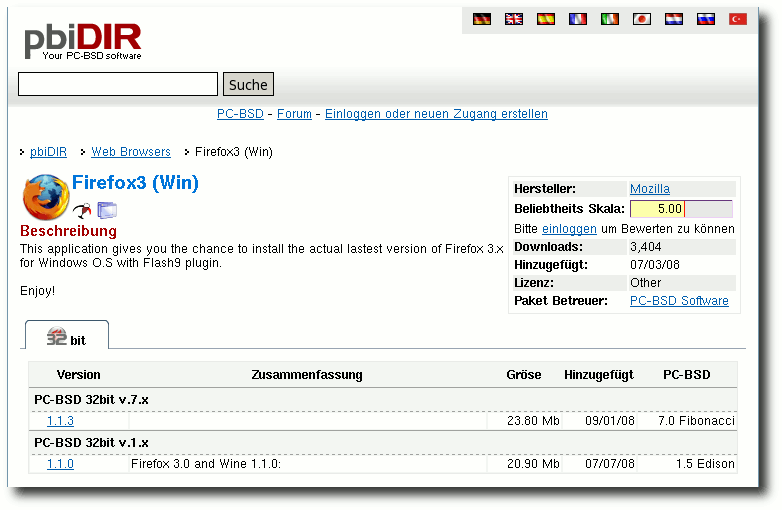782x510 pixels.
Task: Click the PC-BSD 32bit v.7.x group row
Action: (383, 399)
